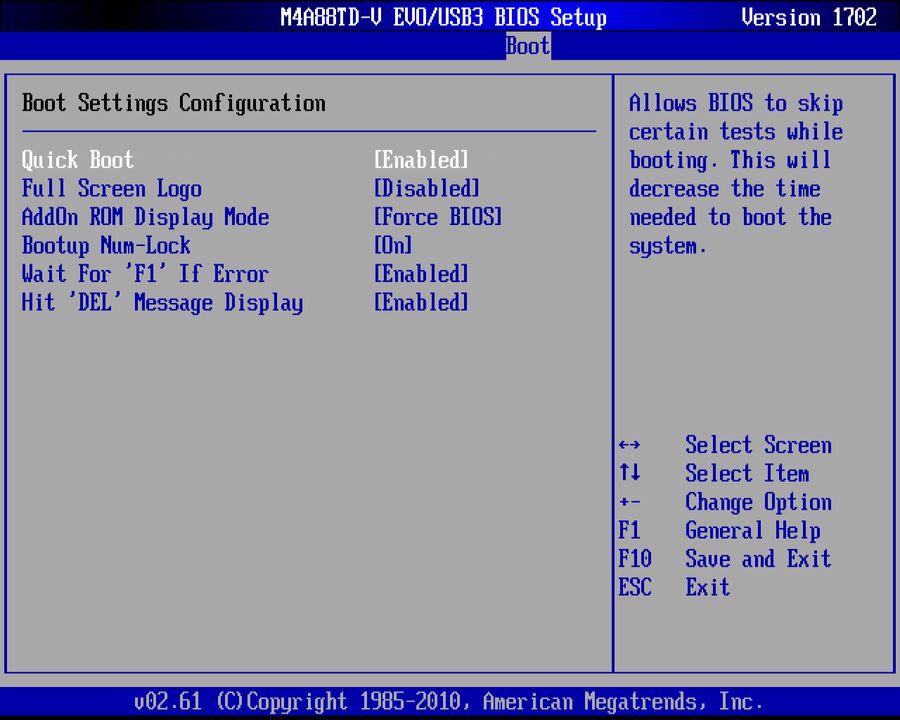This screenshot has height=720, width=900.
Task: Click the [Enabled] value beside Quick Boot
Action: [x=420, y=160]
